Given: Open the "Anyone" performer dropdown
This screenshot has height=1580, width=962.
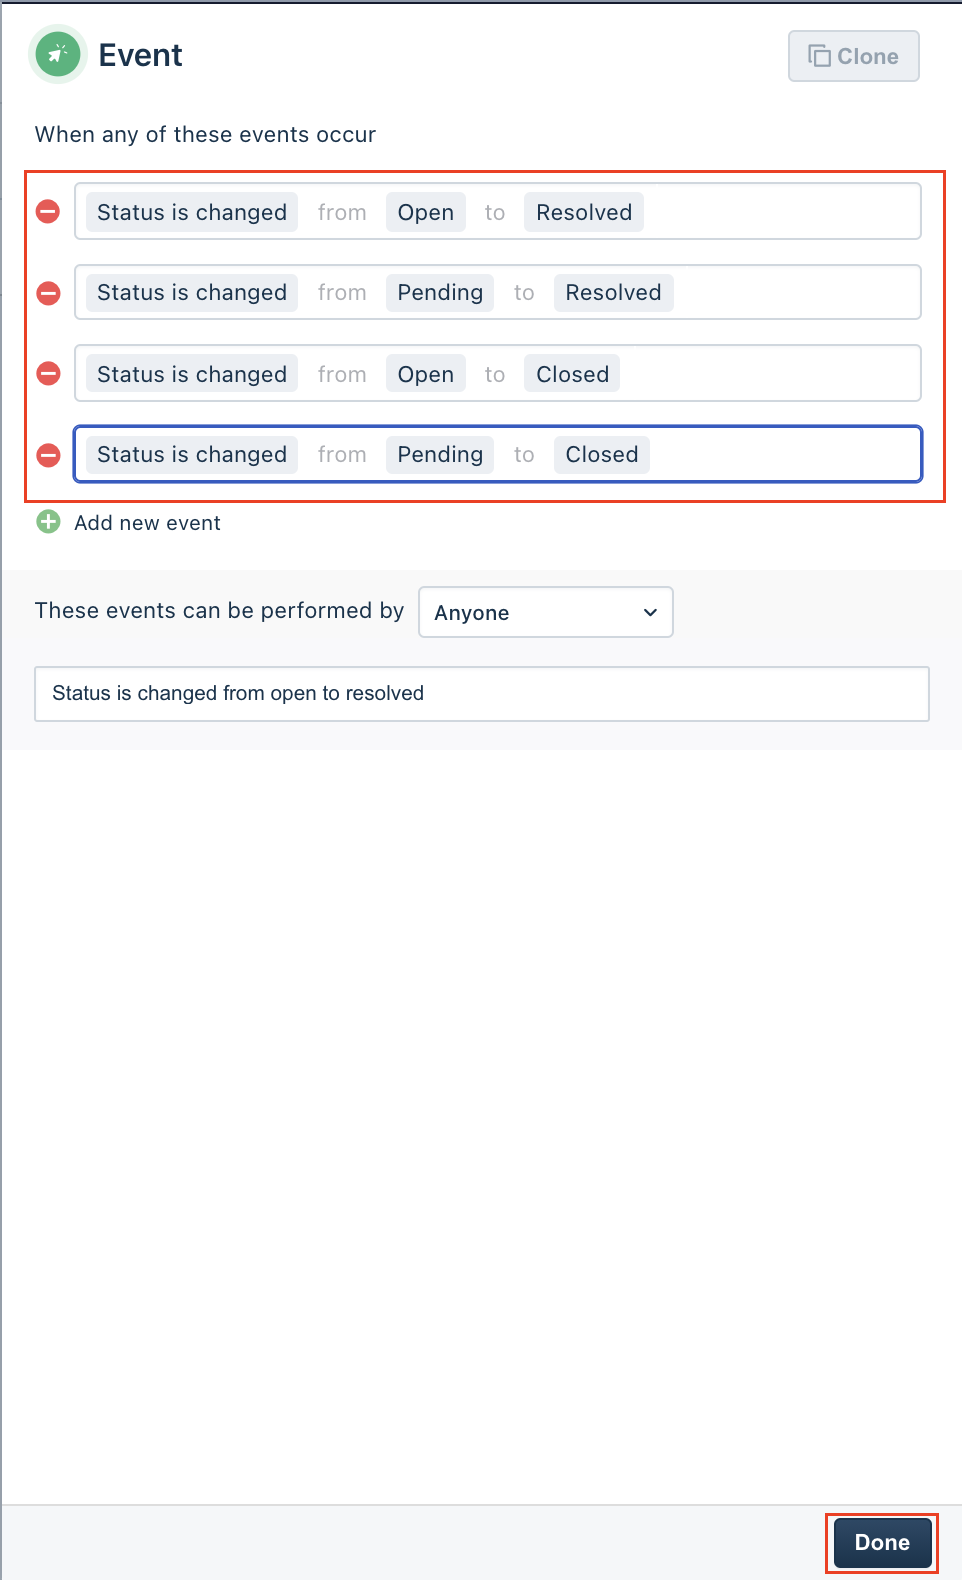Looking at the screenshot, I should click(545, 612).
